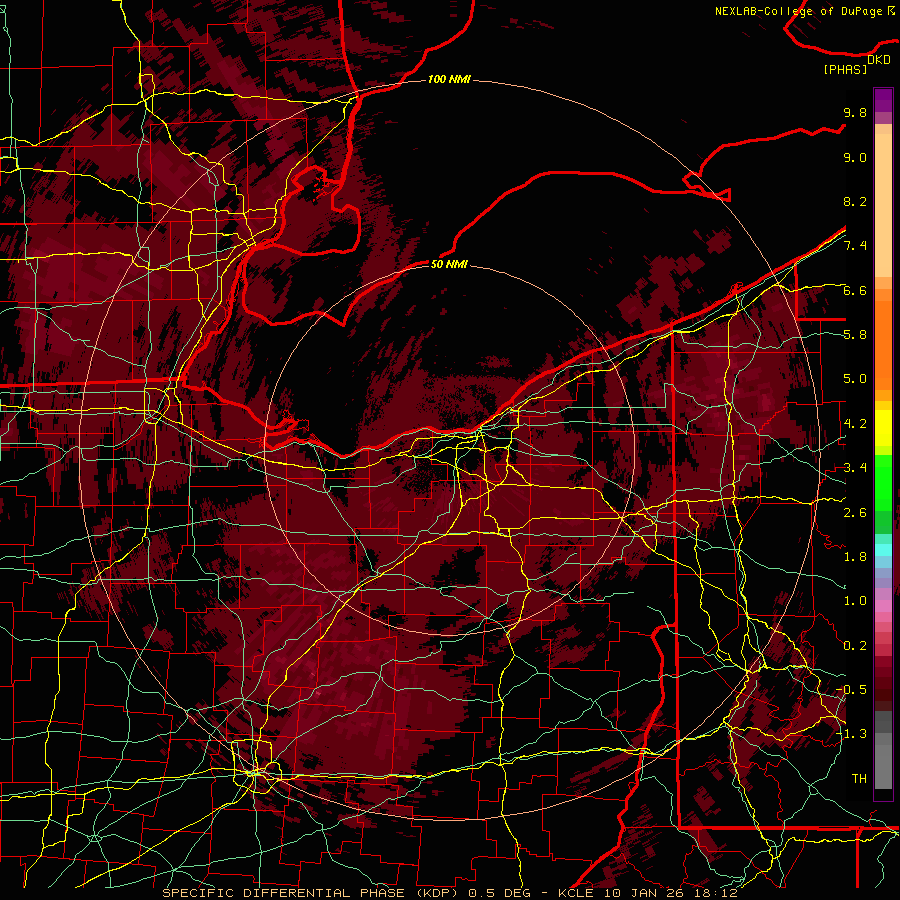The image size is (900, 900).
Task: Click the green segment of the color bar
Action: click(883, 482)
